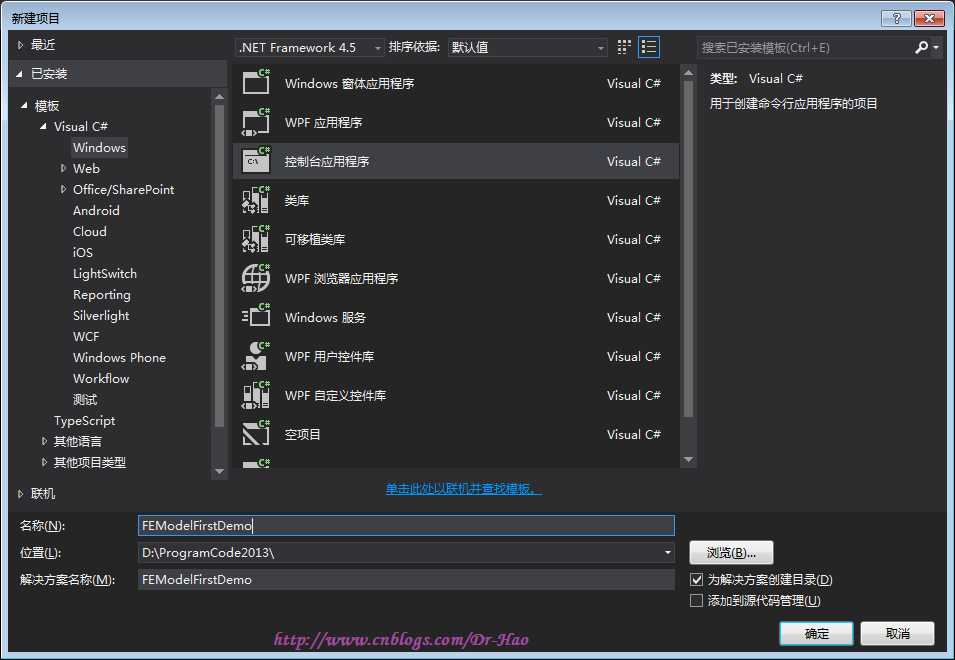The image size is (955, 660).
Task: Click the template list scrollbar down arrow
Action: [688, 459]
